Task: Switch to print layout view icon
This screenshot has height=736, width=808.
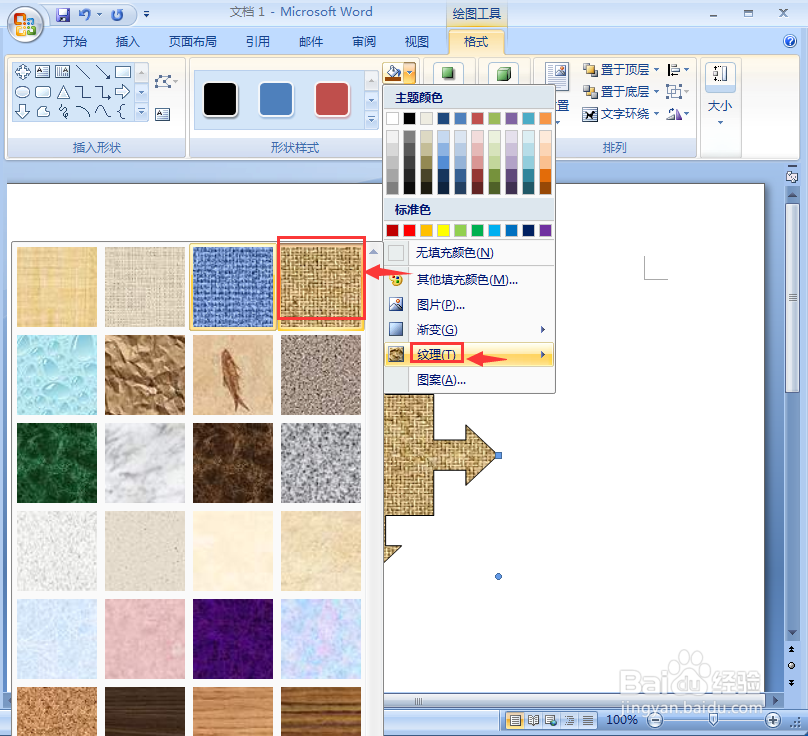Action: click(x=515, y=720)
